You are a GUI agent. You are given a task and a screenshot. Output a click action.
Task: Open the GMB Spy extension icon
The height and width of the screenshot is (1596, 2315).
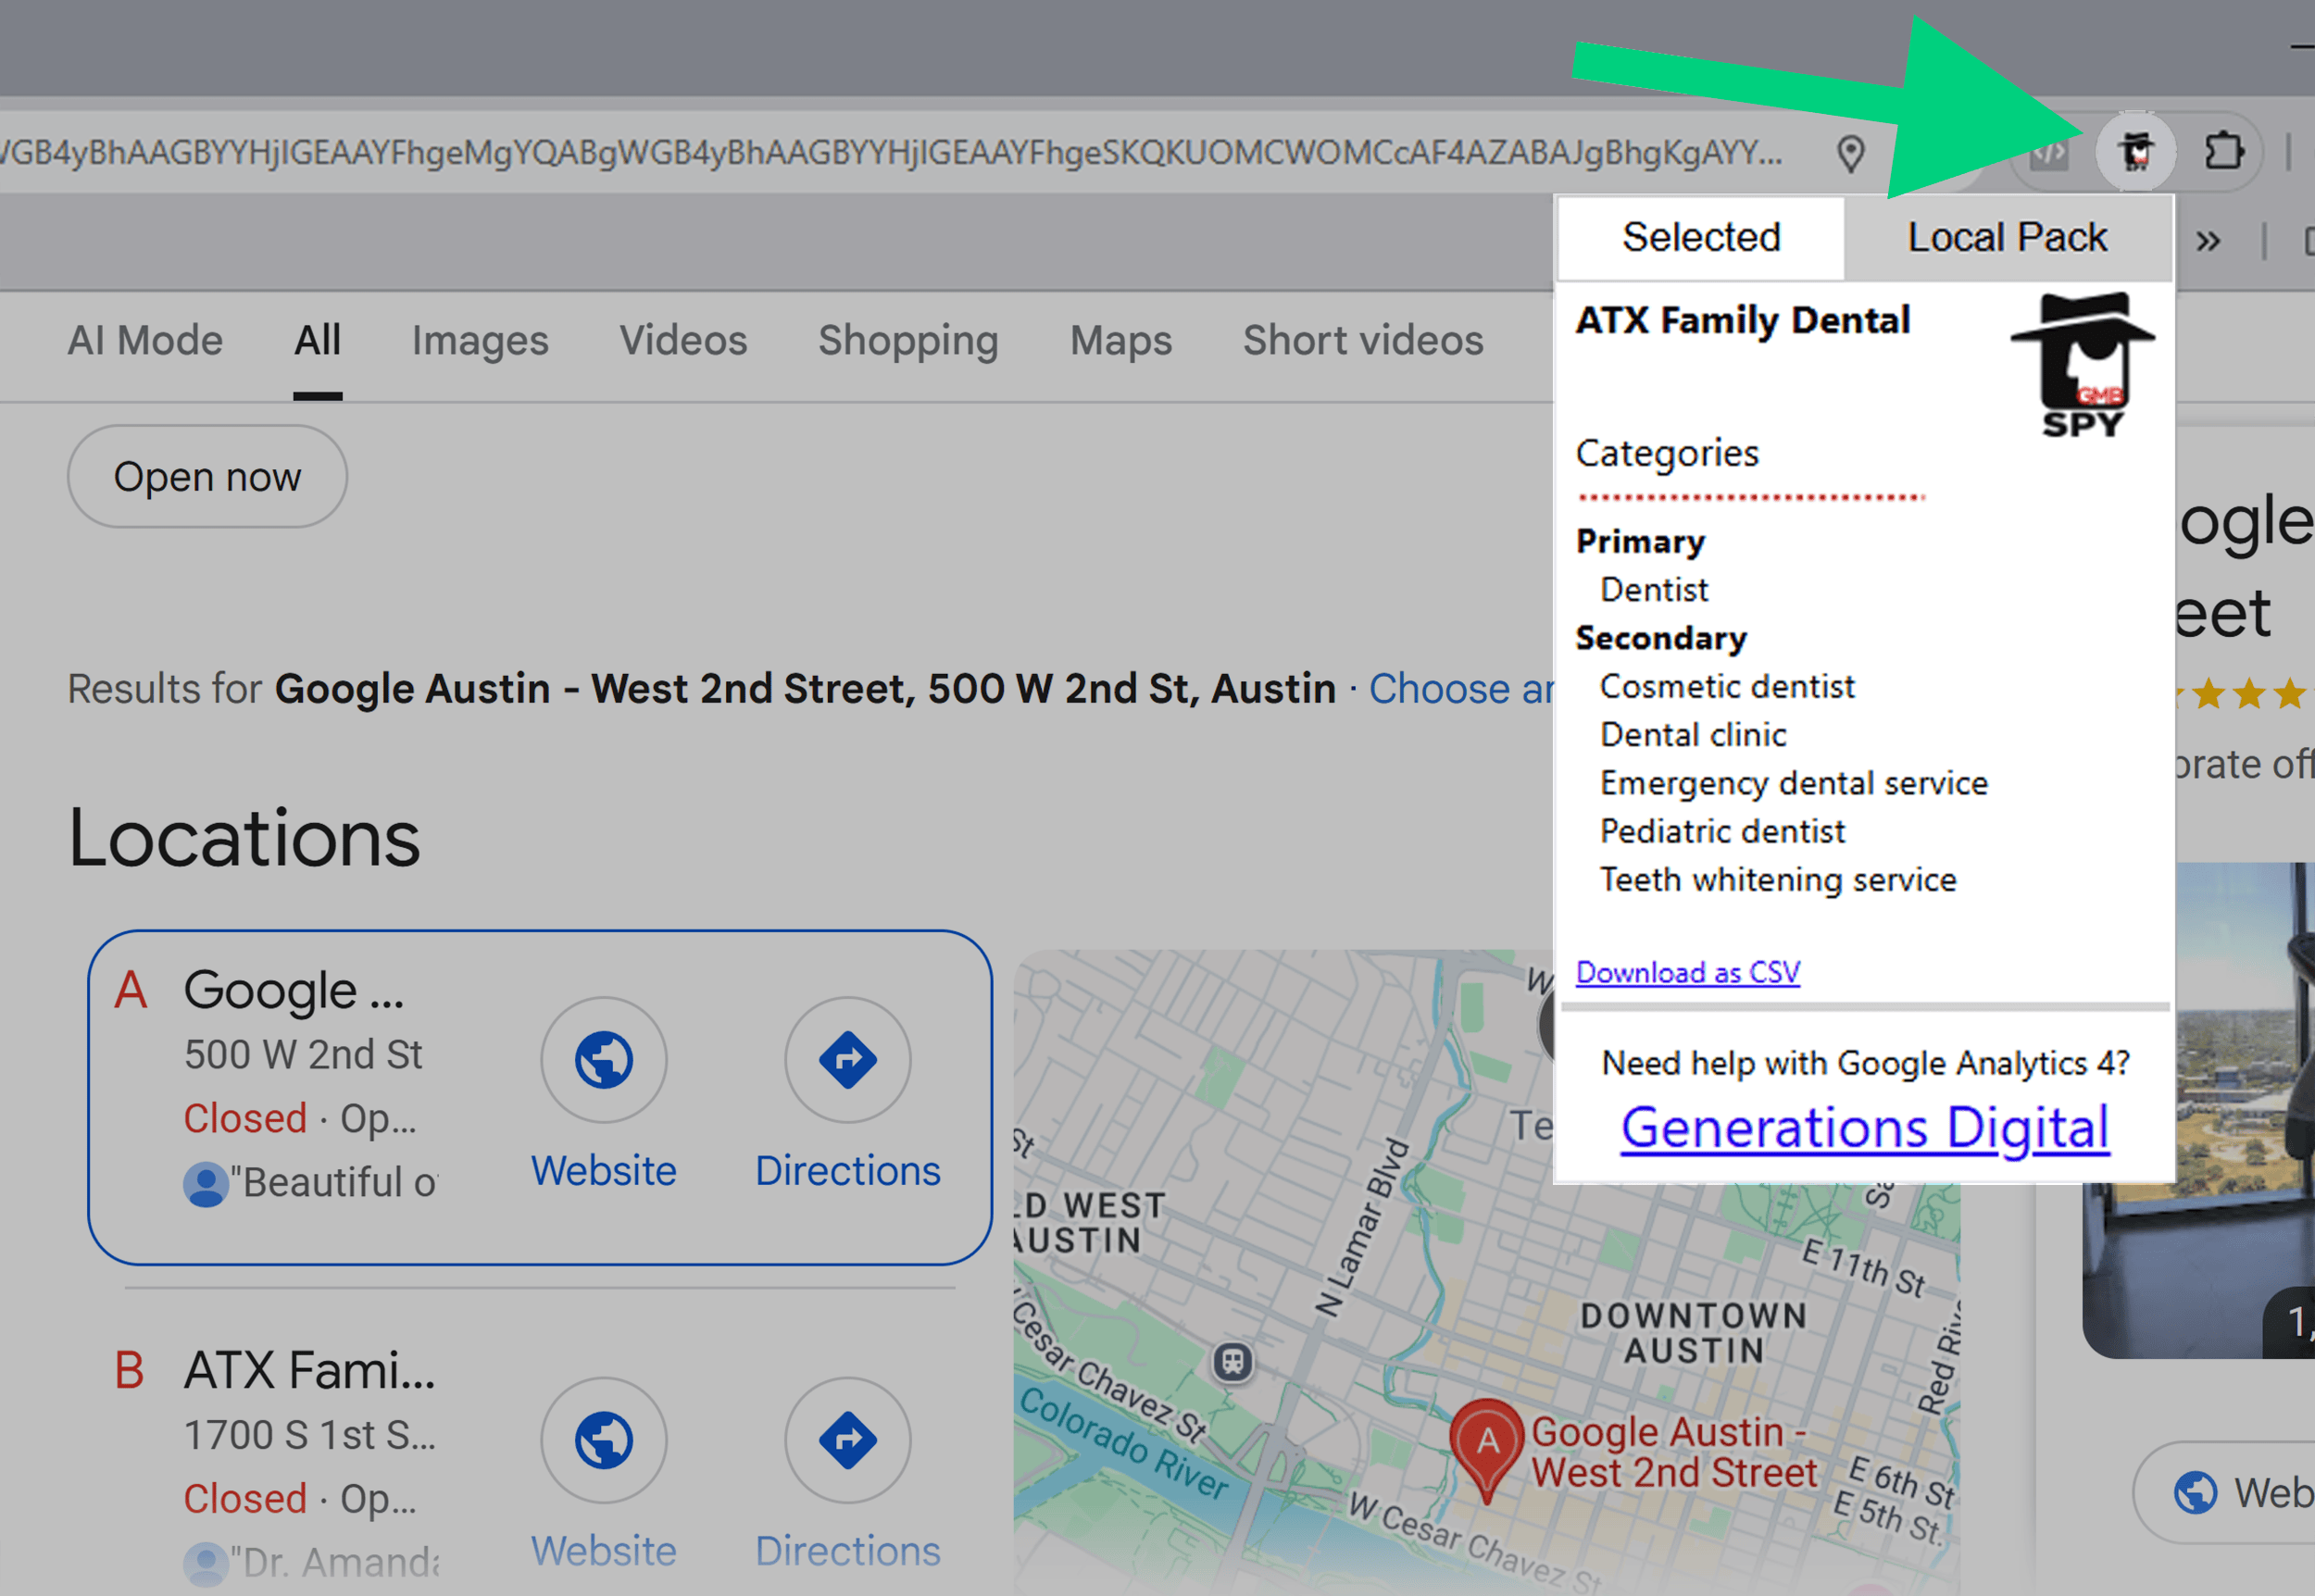[x=2135, y=152]
